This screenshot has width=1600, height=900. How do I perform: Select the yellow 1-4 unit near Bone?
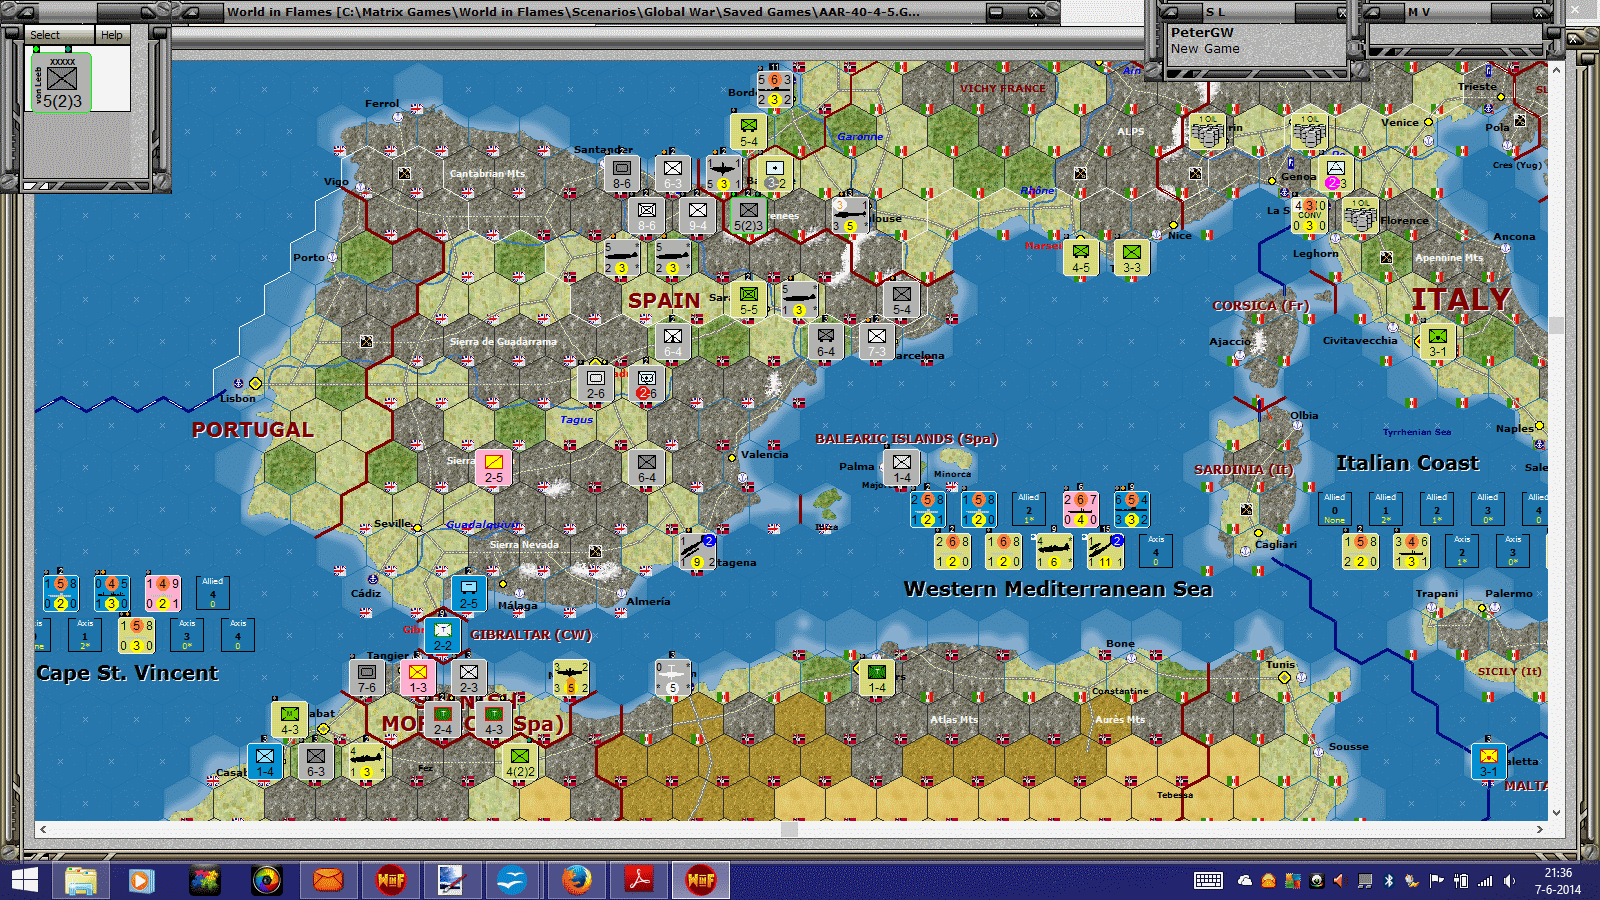pyautogui.click(x=877, y=676)
